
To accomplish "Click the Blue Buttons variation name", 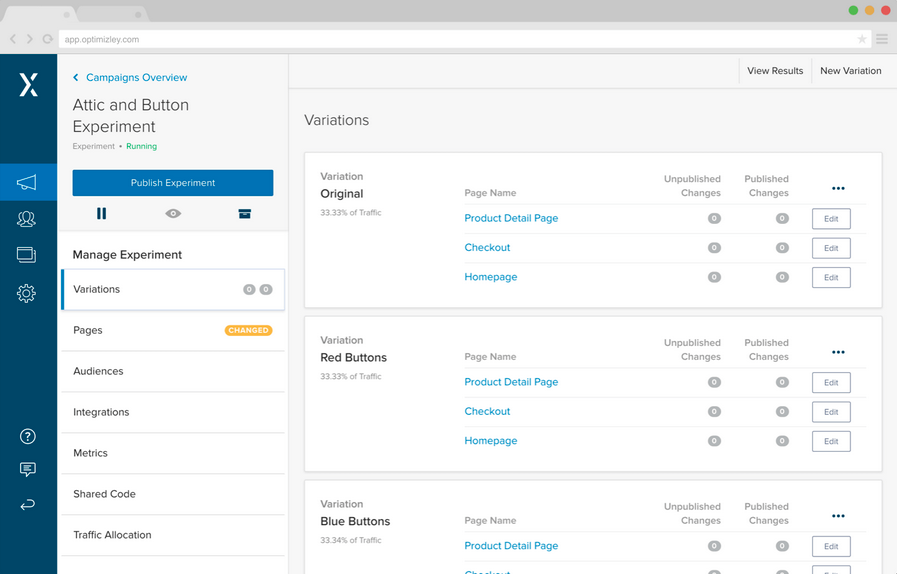I will pyautogui.click(x=355, y=522).
